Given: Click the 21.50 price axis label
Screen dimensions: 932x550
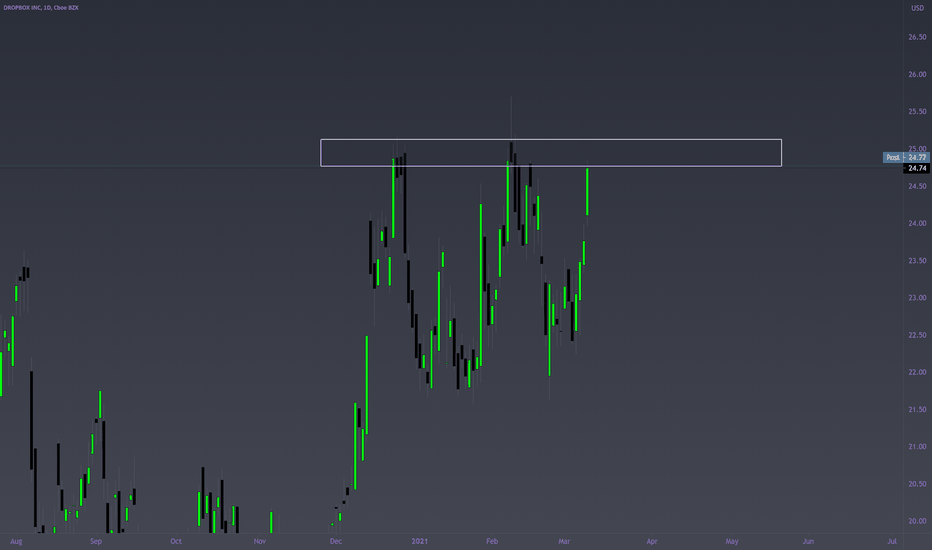Looking at the screenshot, I should click(x=917, y=409).
